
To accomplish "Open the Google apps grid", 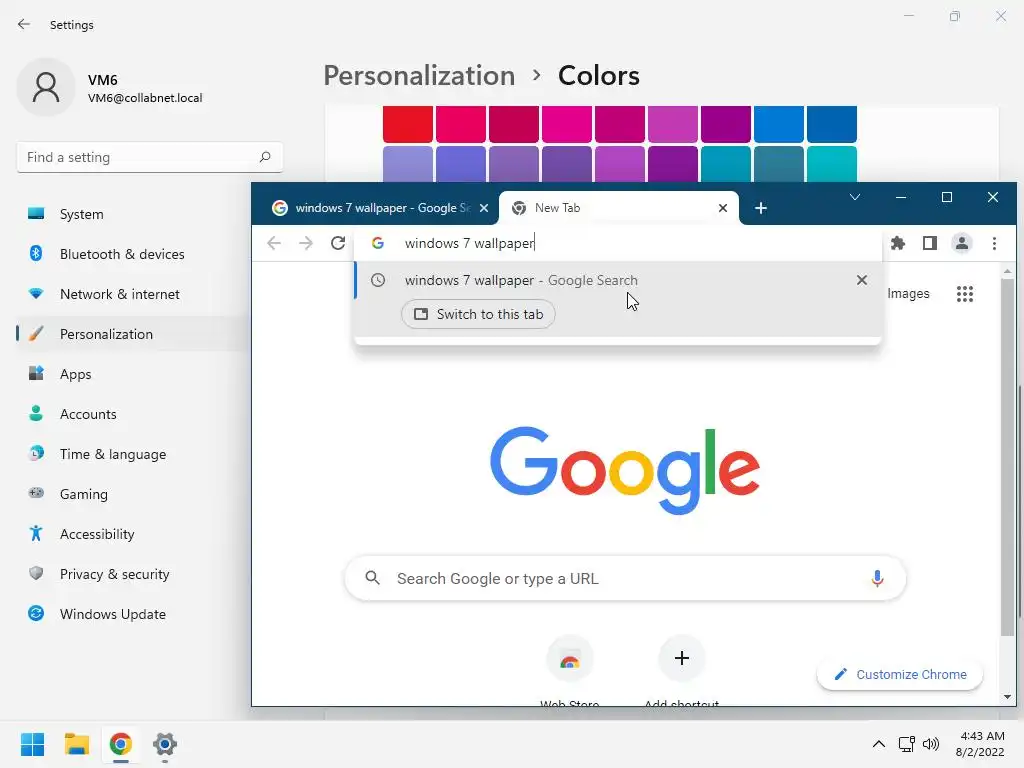I will click(x=965, y=294).
